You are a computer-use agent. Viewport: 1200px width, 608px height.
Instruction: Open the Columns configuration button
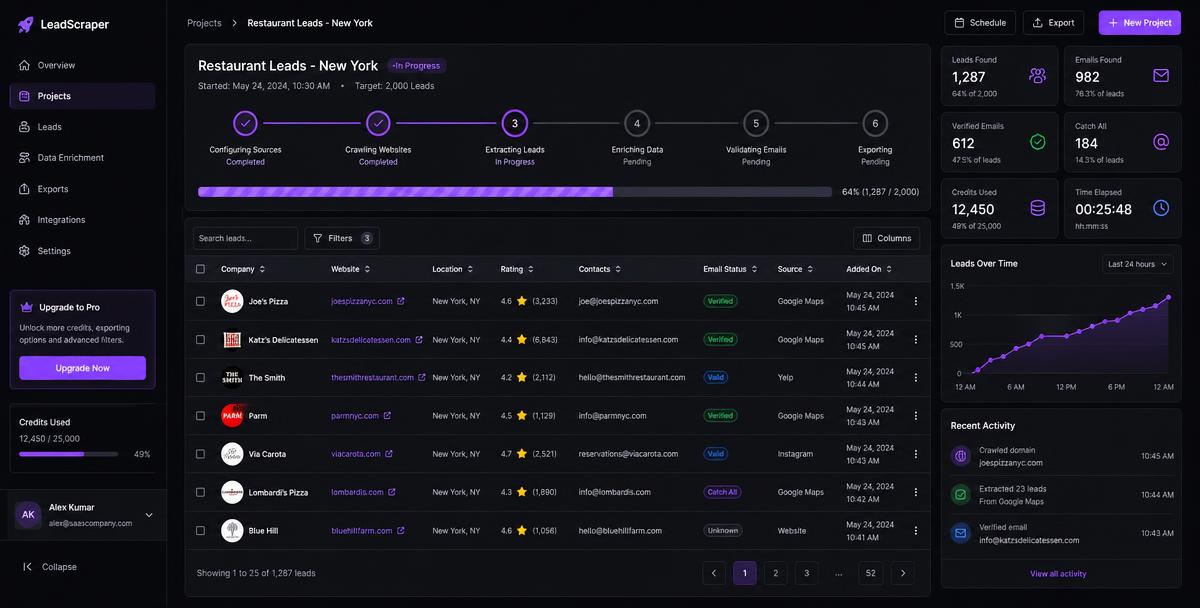887,238
